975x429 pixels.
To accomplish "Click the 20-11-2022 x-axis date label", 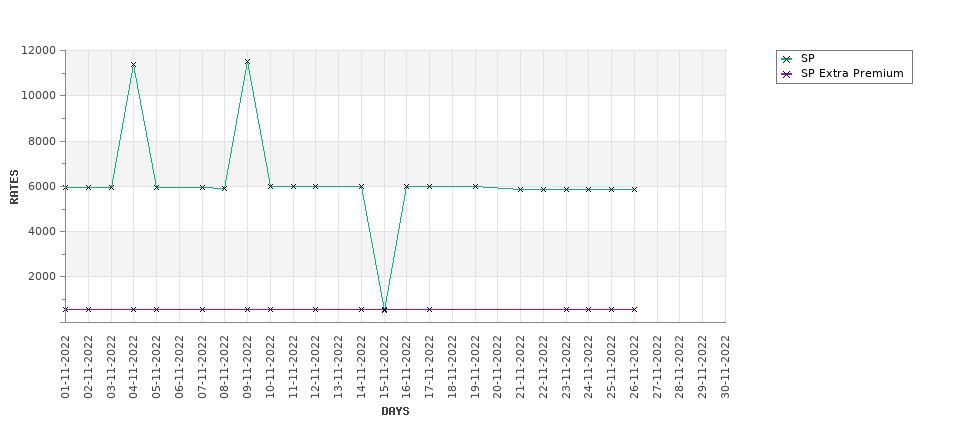I will 497,367.
